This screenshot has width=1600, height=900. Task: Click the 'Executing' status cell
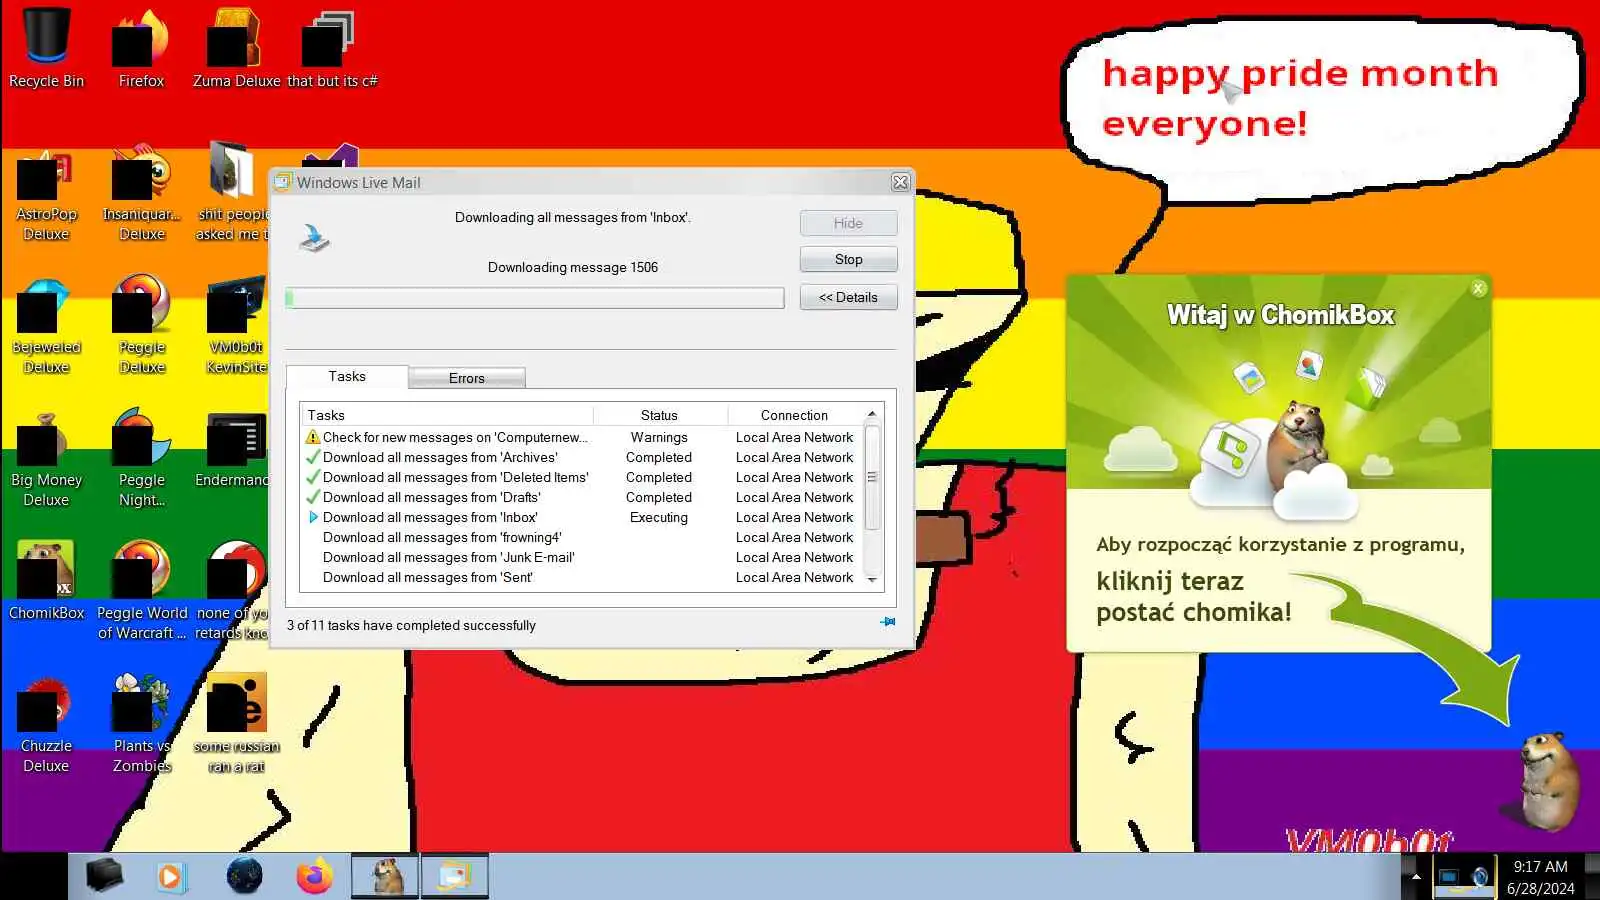coord(659,517)
